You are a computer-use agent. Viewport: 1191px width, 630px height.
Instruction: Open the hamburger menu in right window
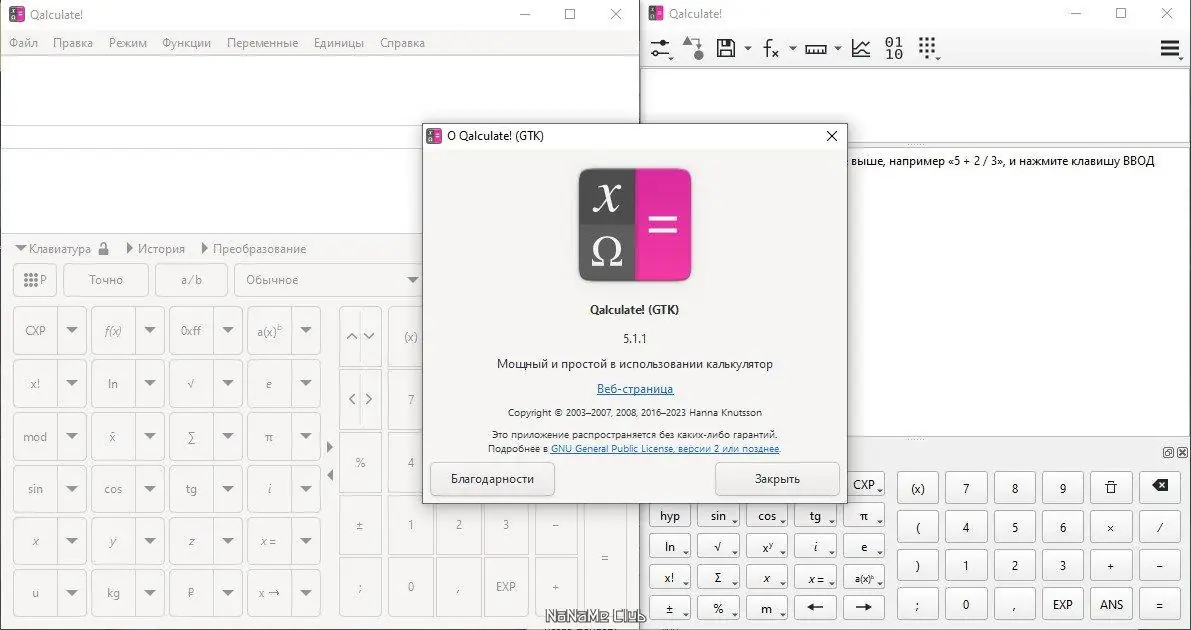1170,49
